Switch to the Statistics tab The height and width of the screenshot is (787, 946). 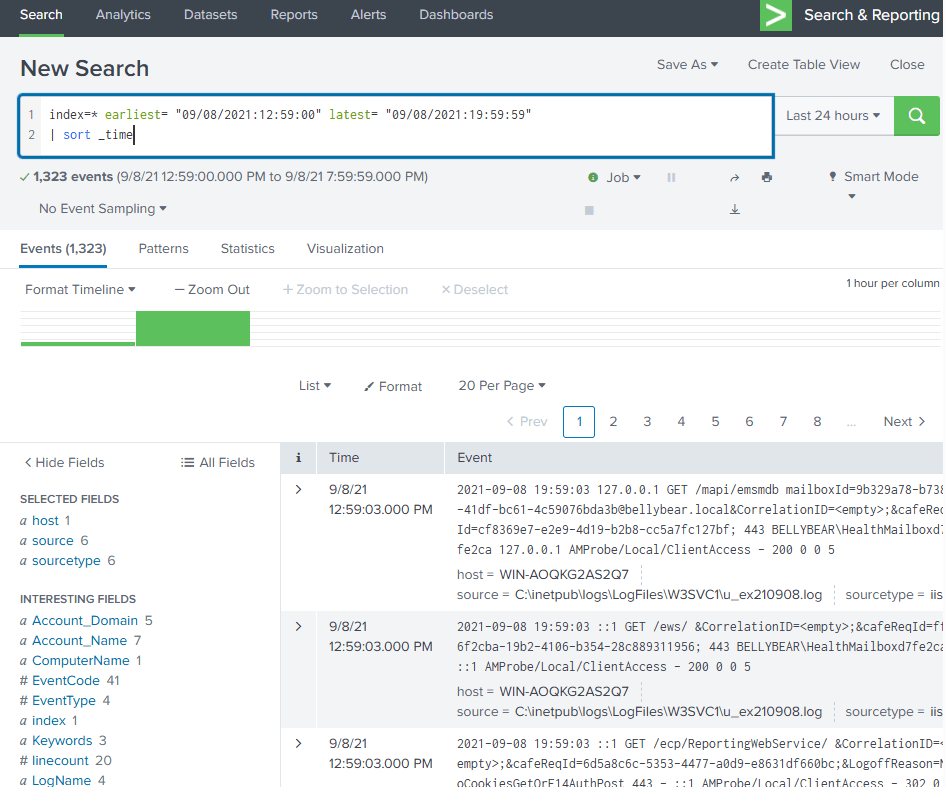click(x=247, y=249)
